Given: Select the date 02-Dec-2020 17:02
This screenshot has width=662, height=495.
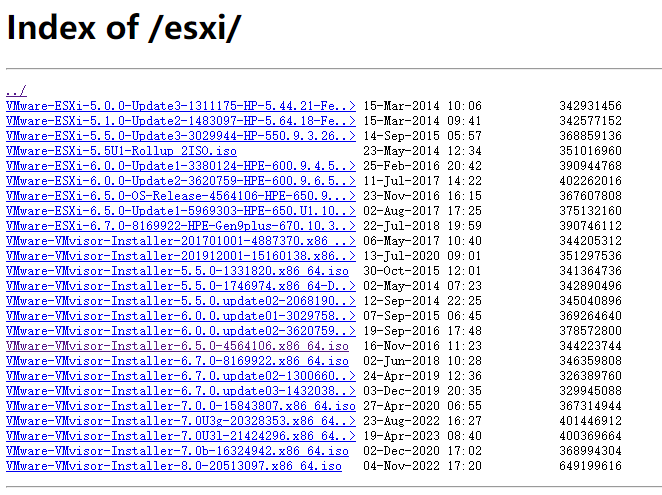Looking at the screenshot, I should point(422,451).
